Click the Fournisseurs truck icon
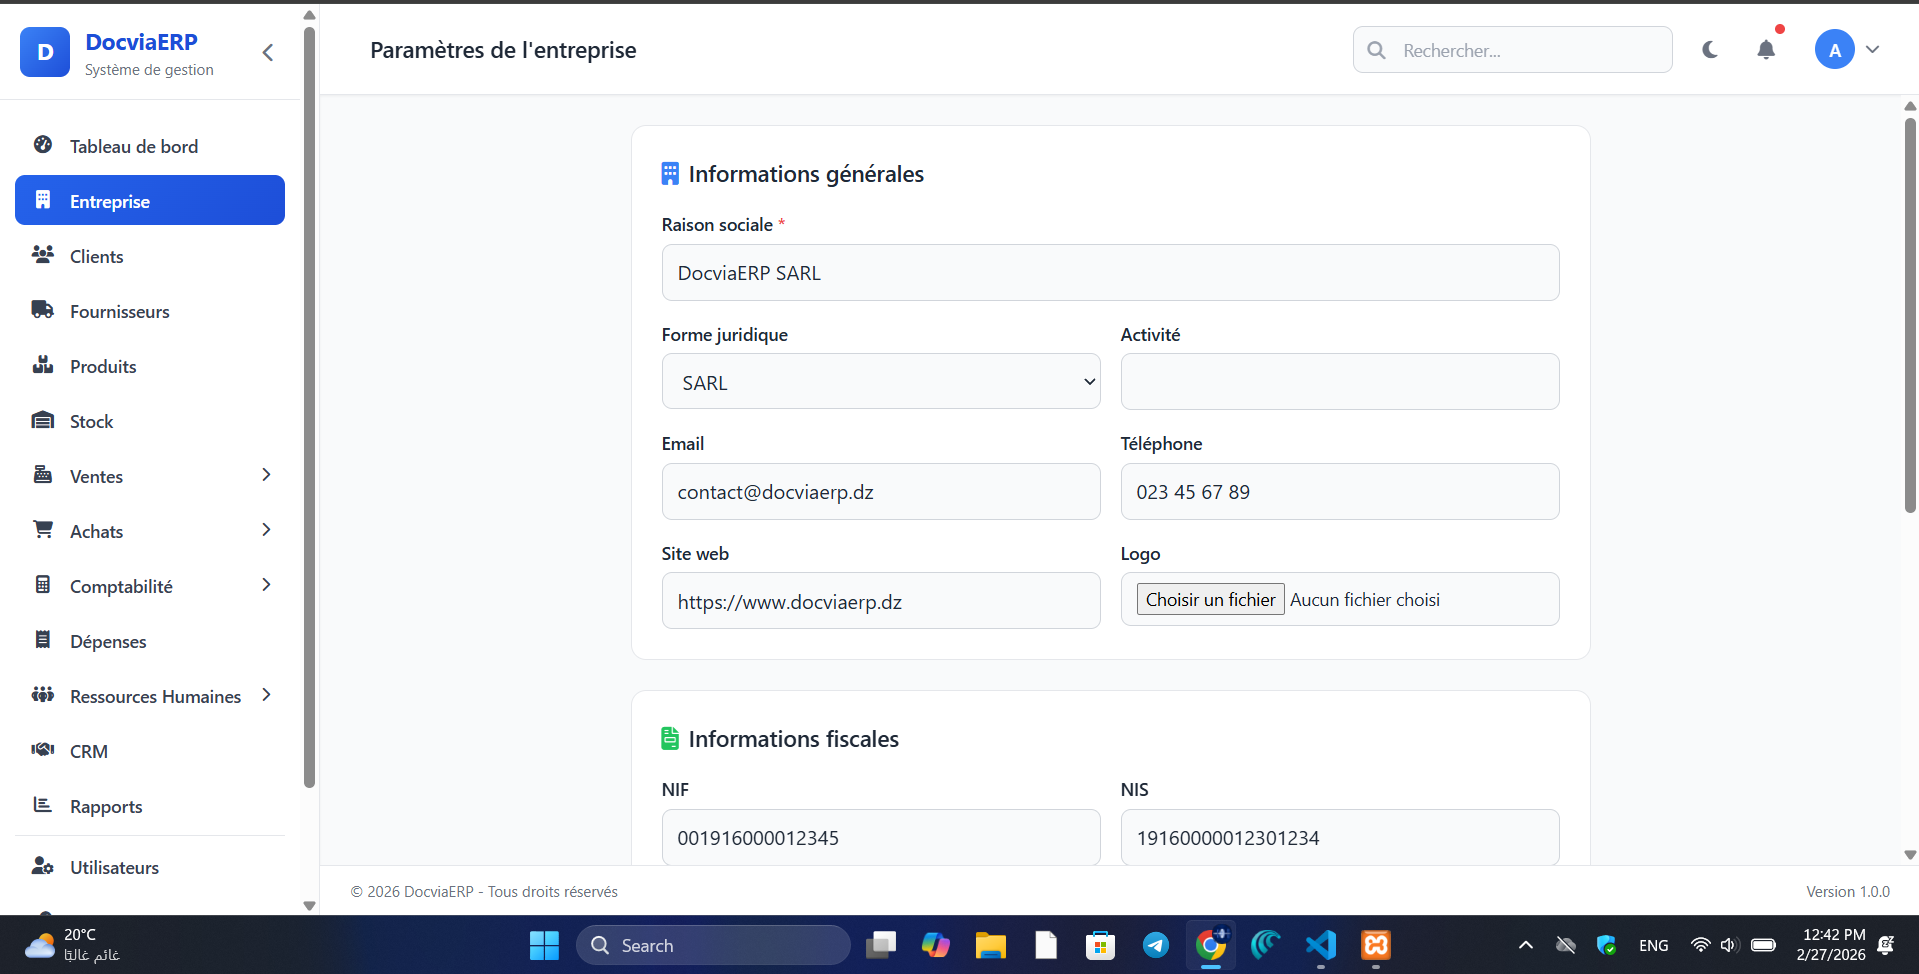Image resolution: width=1919 pixels, height=974 pixels. click(43, 310)
